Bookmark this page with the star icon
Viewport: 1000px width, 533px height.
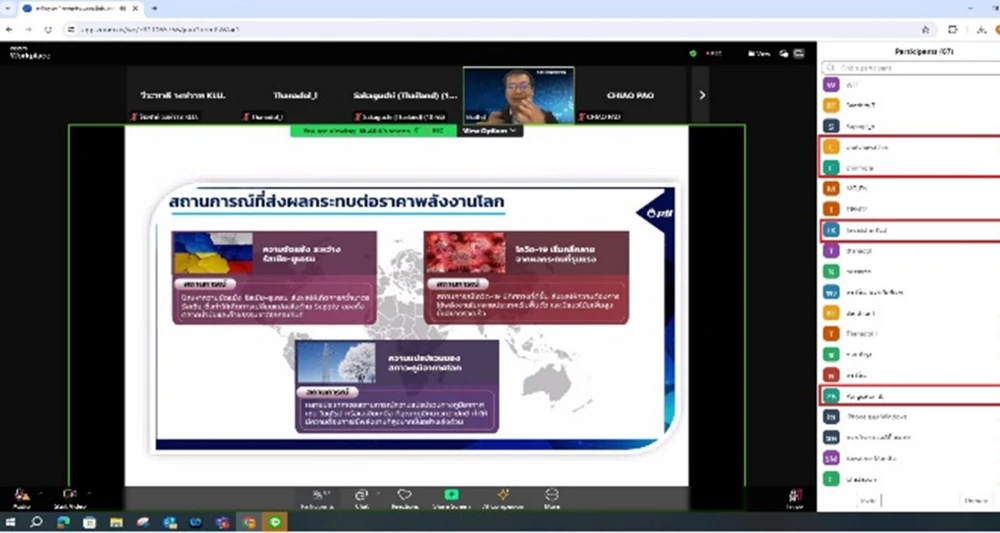click(925, 29)
